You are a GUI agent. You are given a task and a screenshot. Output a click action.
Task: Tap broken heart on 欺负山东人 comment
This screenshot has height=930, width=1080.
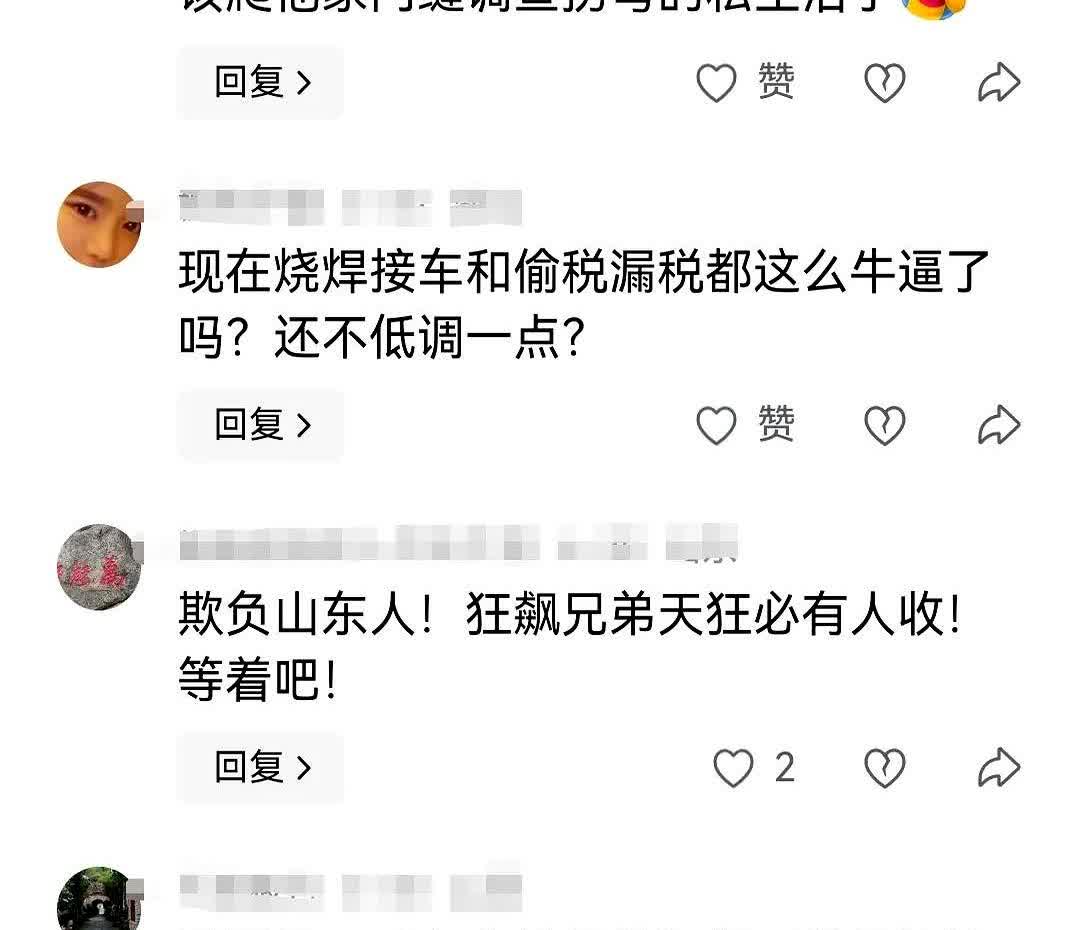[884, 767]
